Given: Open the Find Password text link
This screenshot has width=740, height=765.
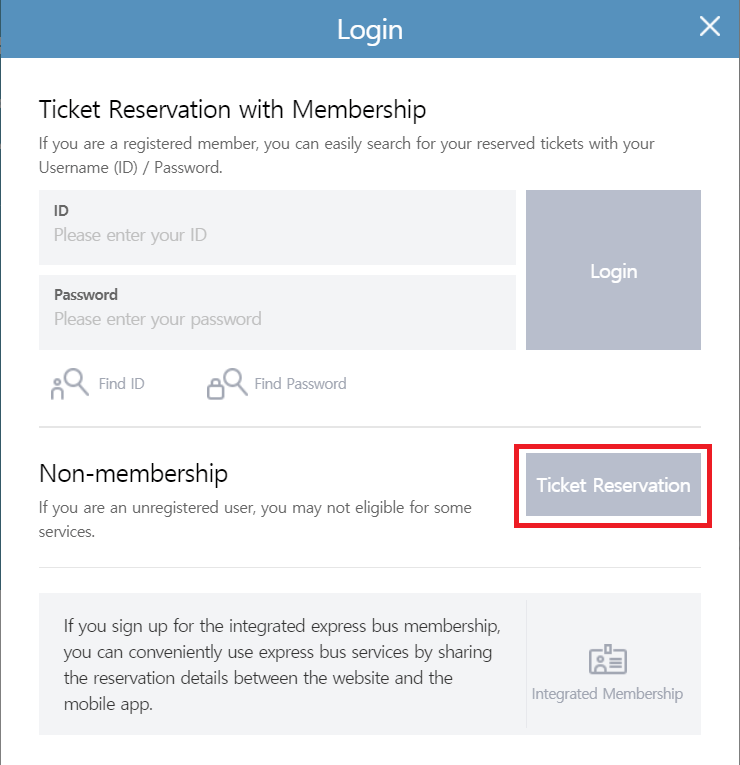Looking at the screenshot, I should (300, 384).
